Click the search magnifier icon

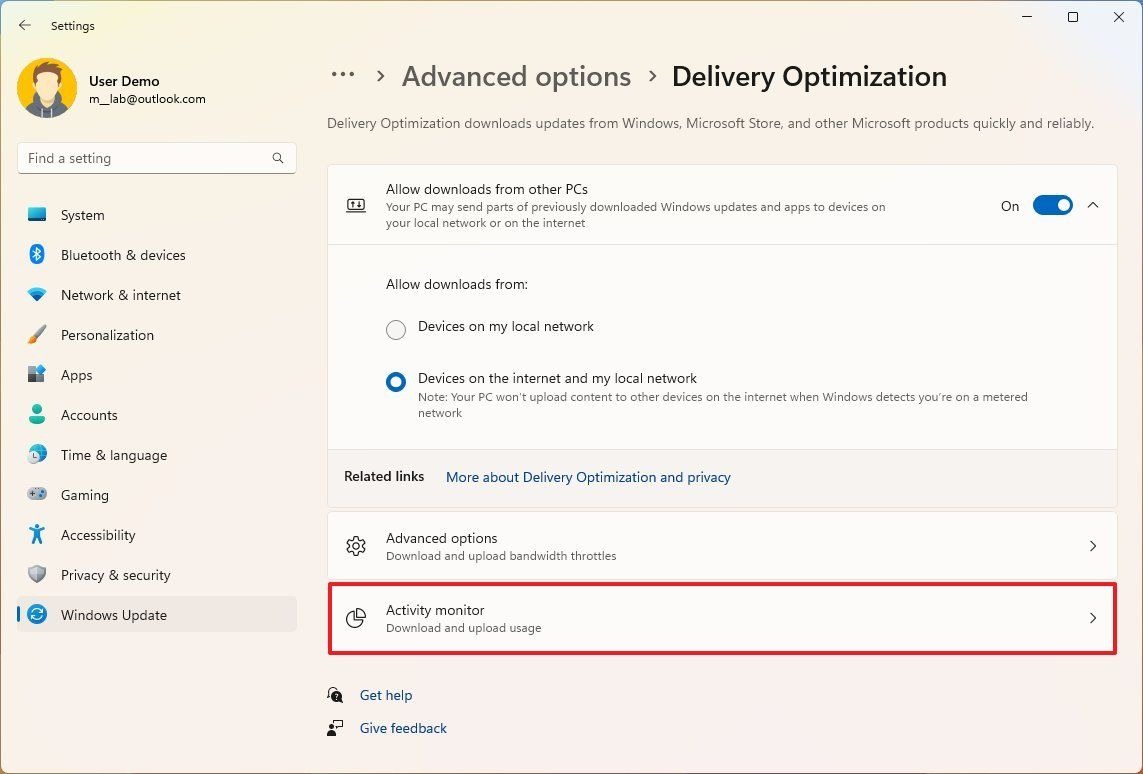pos(278,158)
